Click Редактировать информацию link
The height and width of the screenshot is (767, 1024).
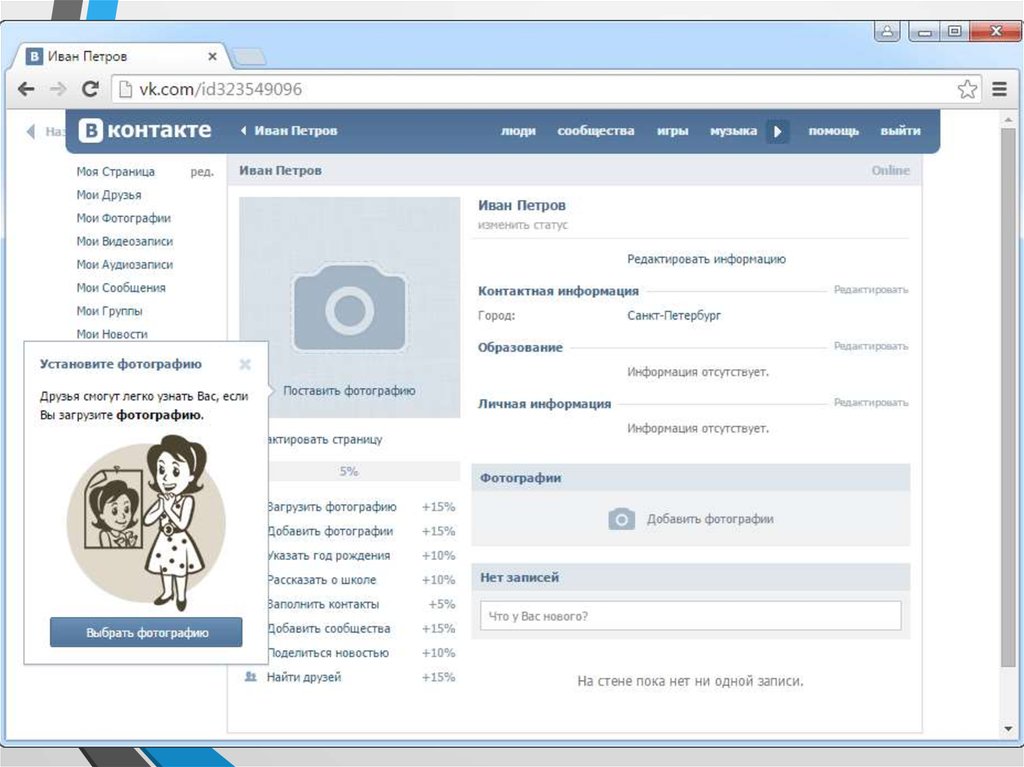point(706,259)
